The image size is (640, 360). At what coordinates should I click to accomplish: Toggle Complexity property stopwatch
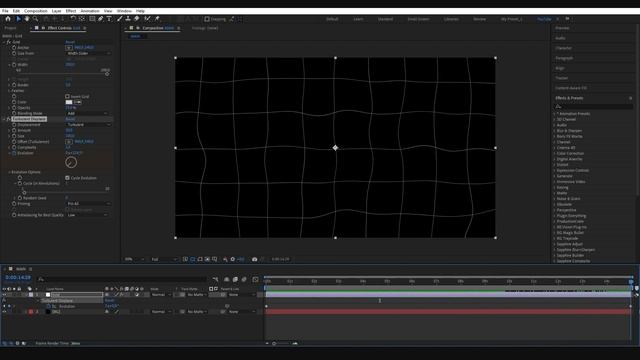tap(14, 147)
